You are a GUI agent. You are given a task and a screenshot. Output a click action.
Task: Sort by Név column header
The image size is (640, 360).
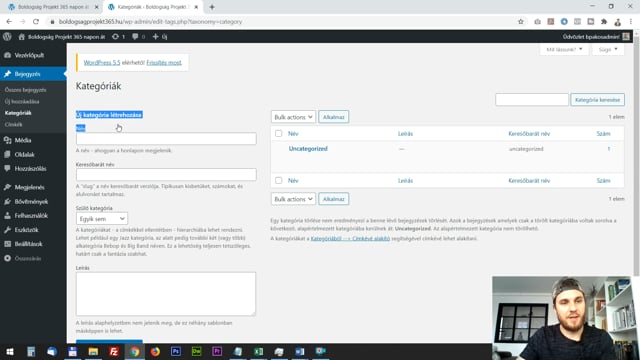(293, 133)
